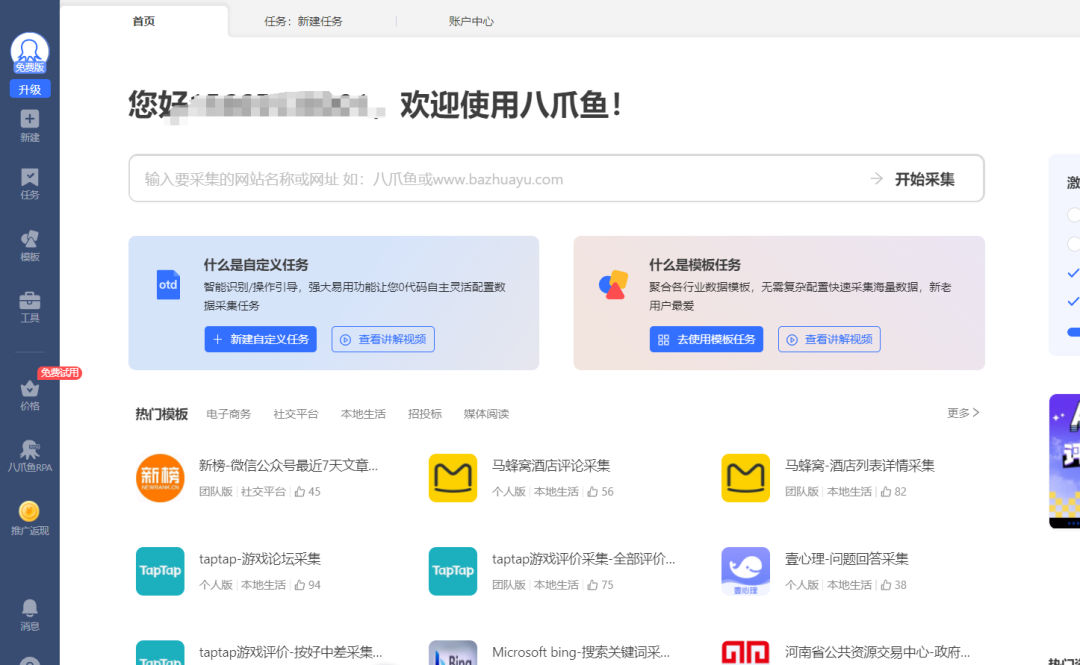The width and height of the screenshot is (1080, 665).
Task: Click the user avatar icon in sidebar
Action: (29, 53)
